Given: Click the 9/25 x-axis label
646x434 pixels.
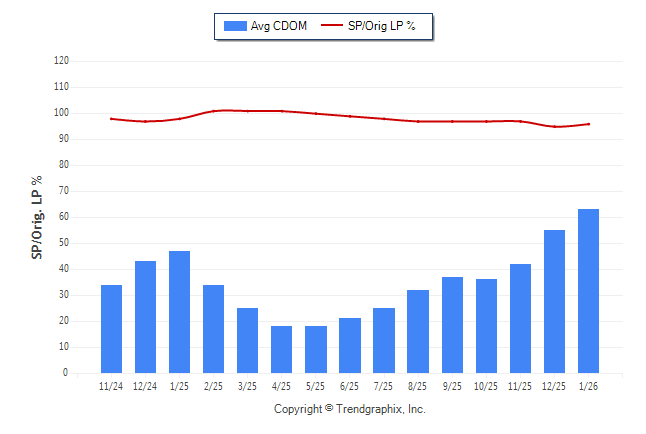Looking at the screenshot, I should (x=452, y=385).
